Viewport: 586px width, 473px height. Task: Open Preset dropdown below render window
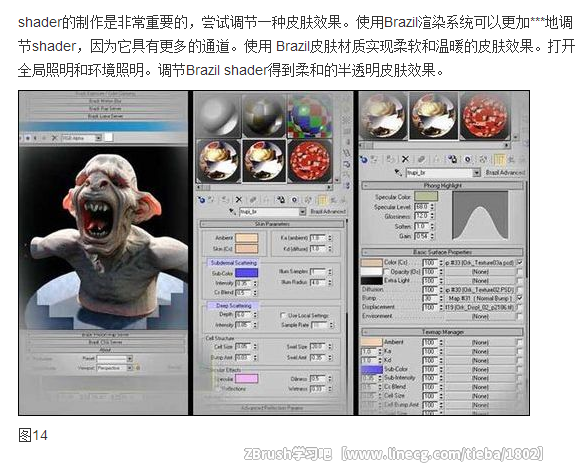point(130,358)
